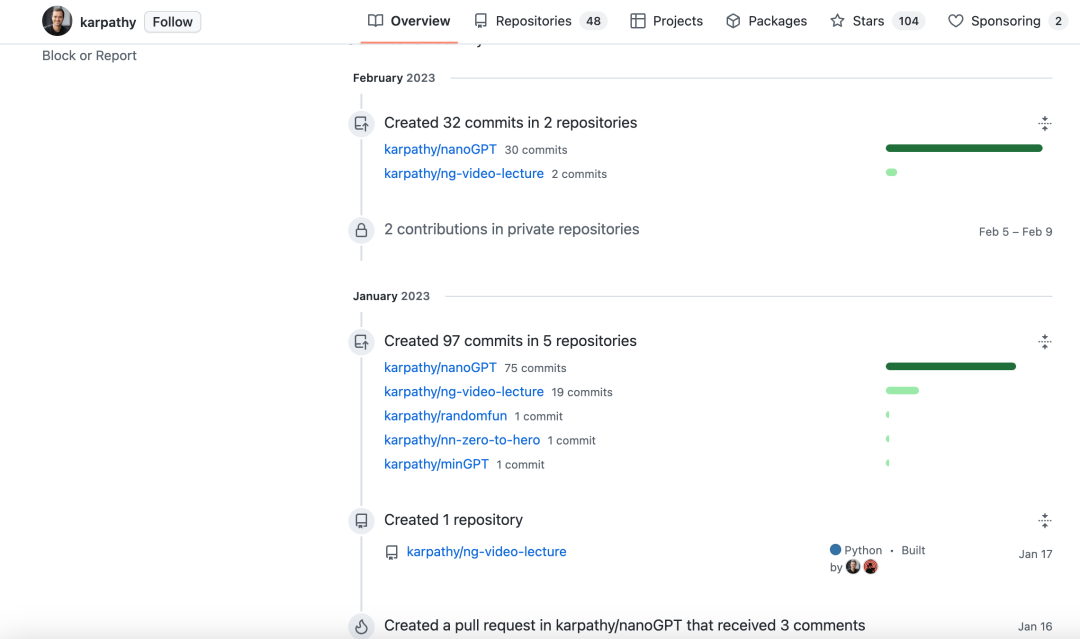Open the Sponsoring tab

click(1007, 21)
